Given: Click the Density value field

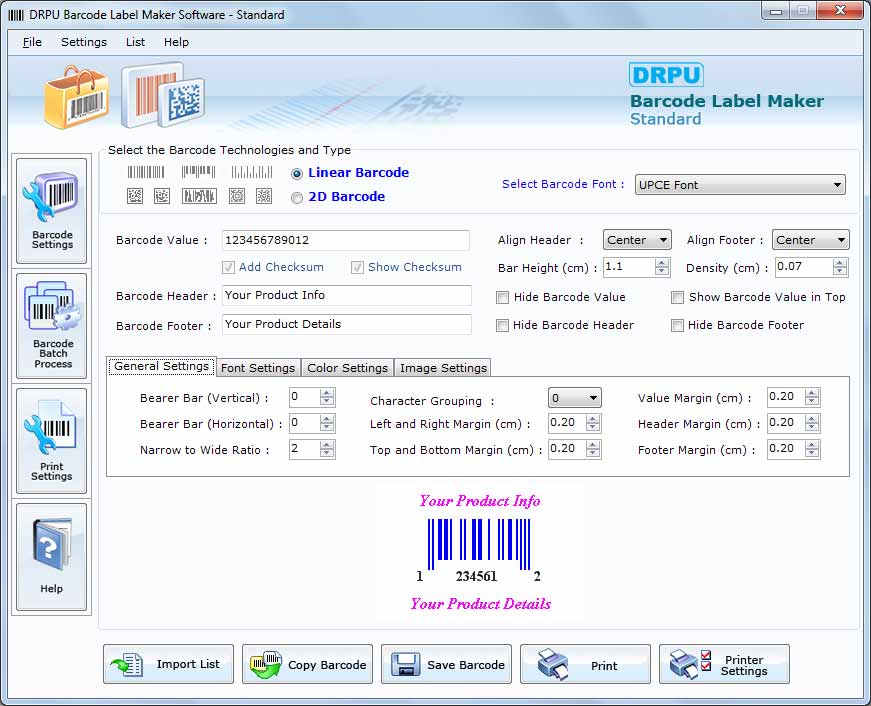Looking at the screenshot, I should [804, 267].
